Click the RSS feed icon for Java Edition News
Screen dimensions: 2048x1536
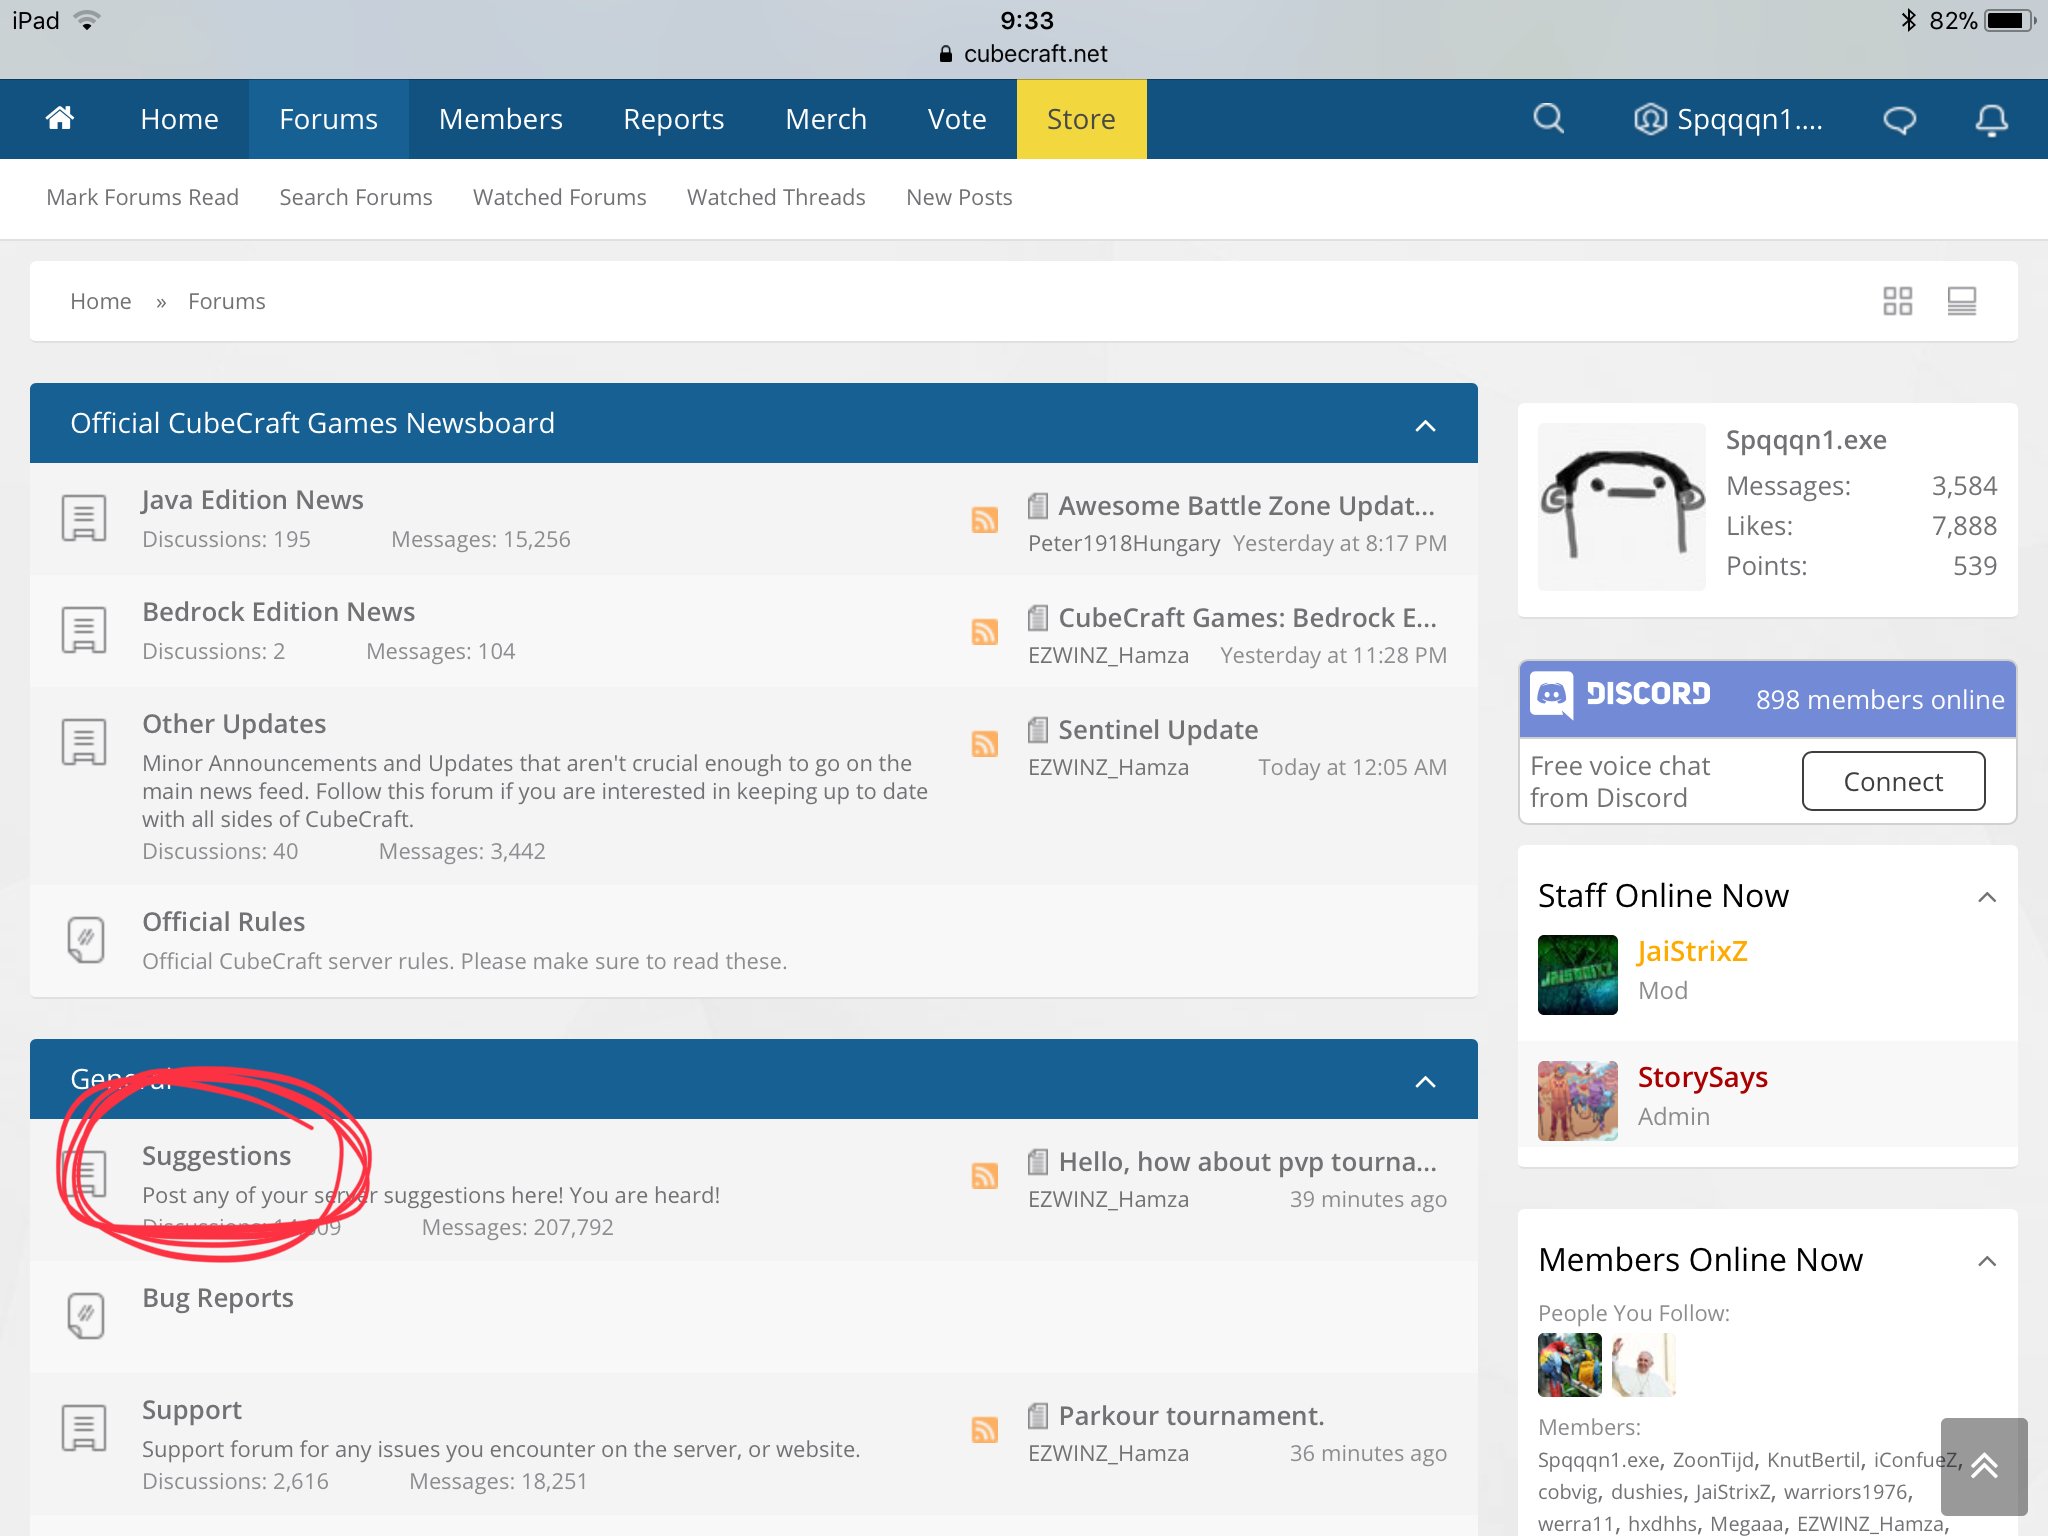[984, 519]
